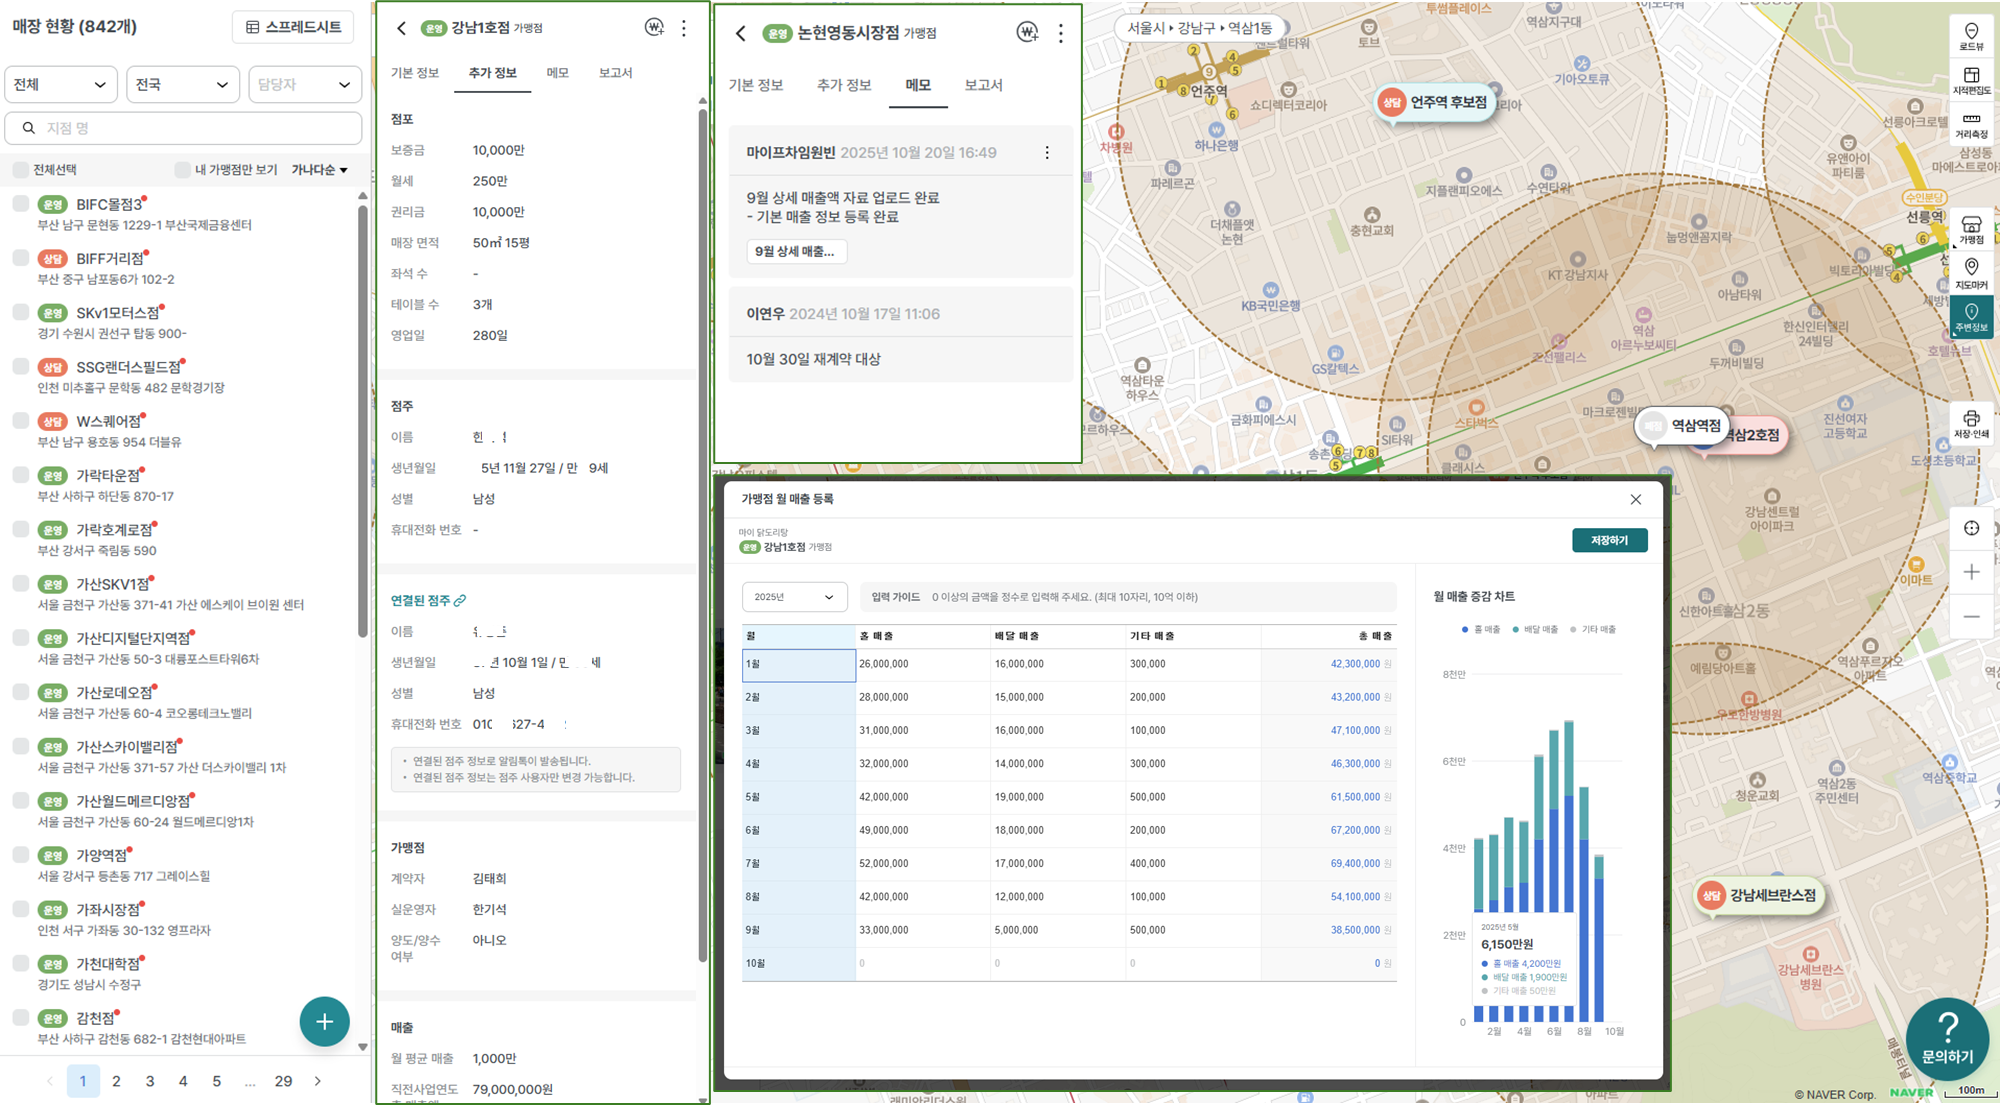Select 기본 정보 tab in 강남1호점 panel
The height and width of the screenshot is (1105, 2000).
415,73
